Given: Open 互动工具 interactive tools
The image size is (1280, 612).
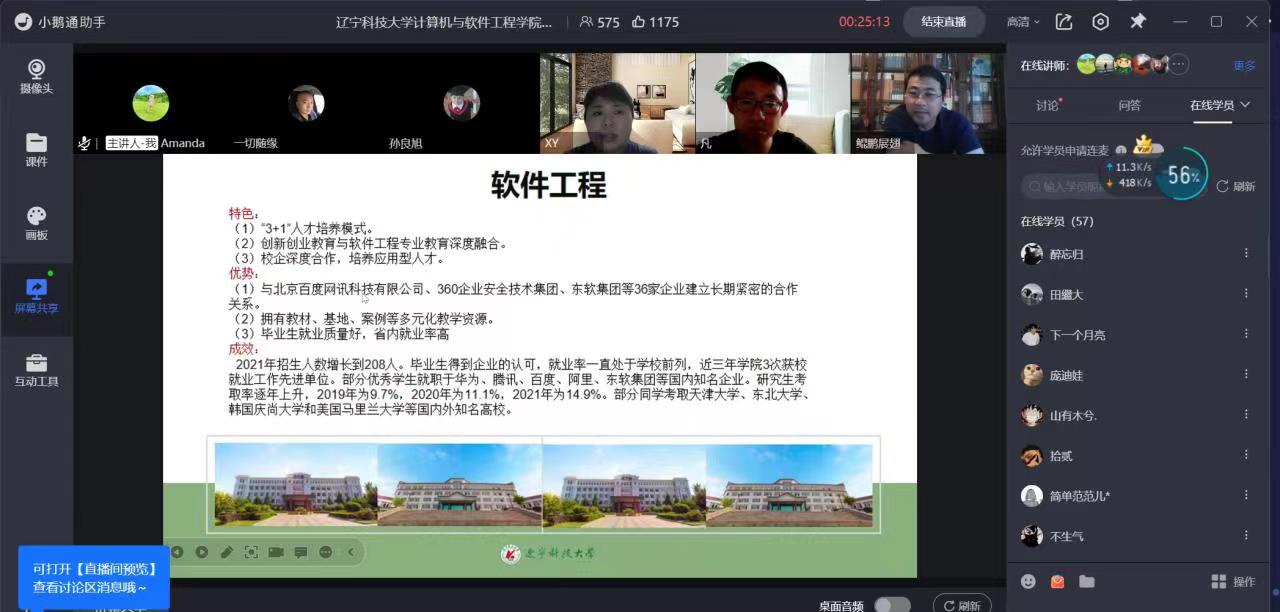Looking at the screenshot, I should (36, 369).
